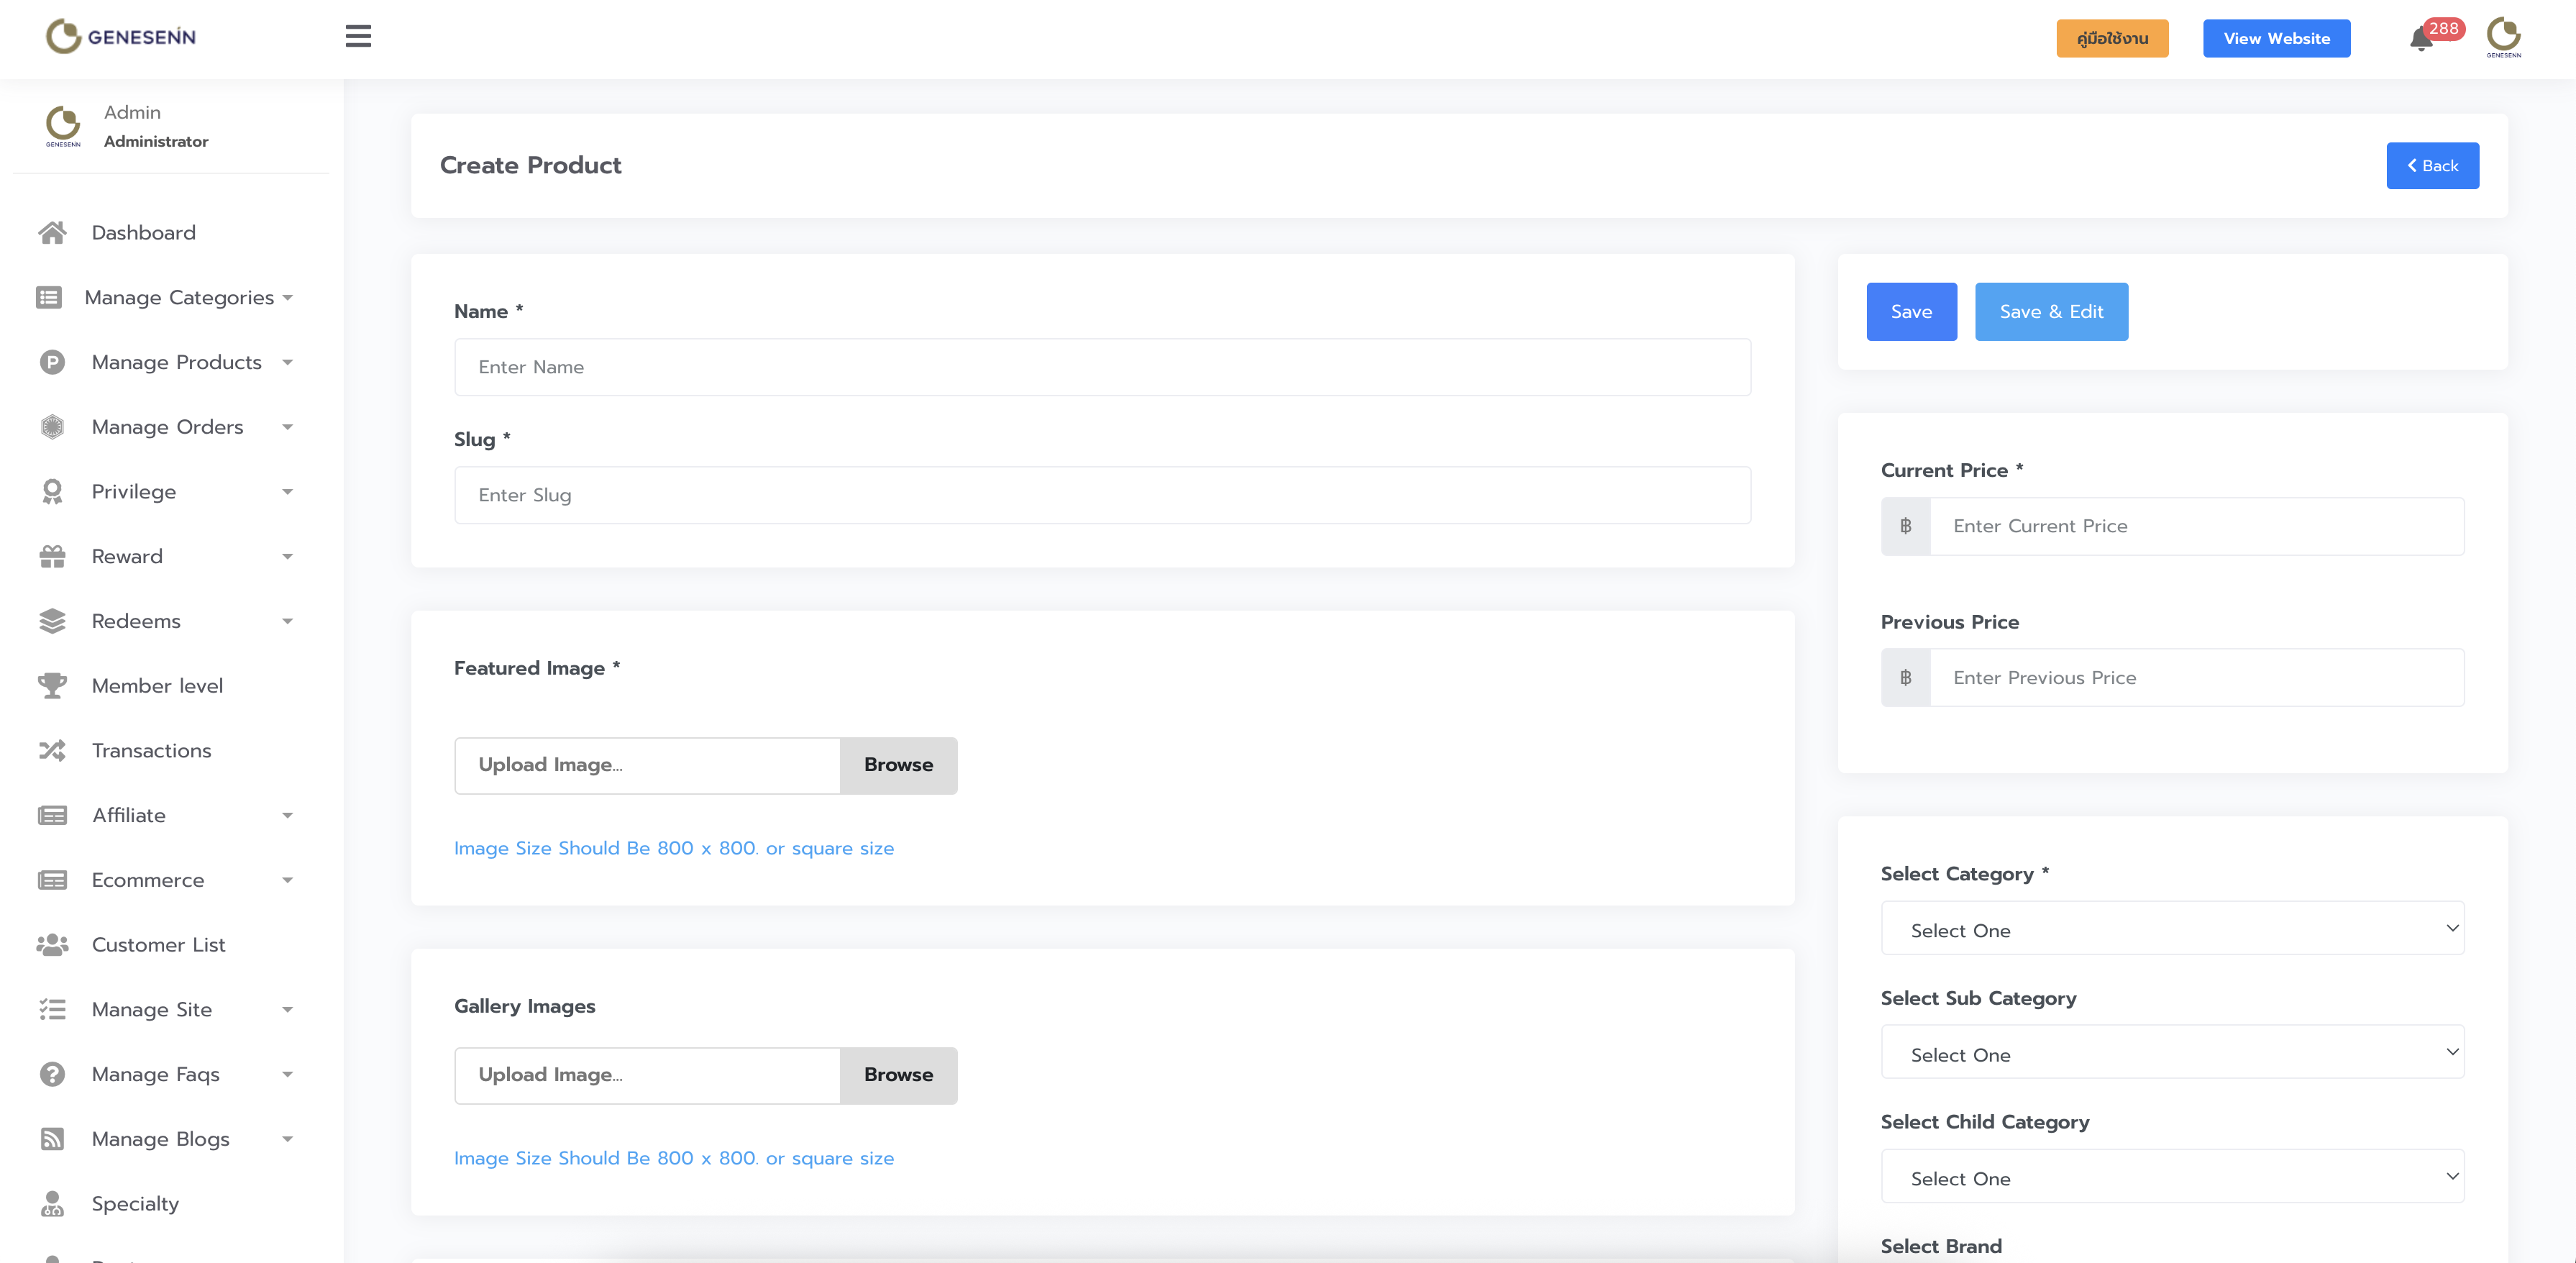The height and width of the screenshot is (1263, 2576).
Task: Click the Member level trophy icon
Action: (x=52, y=686)
